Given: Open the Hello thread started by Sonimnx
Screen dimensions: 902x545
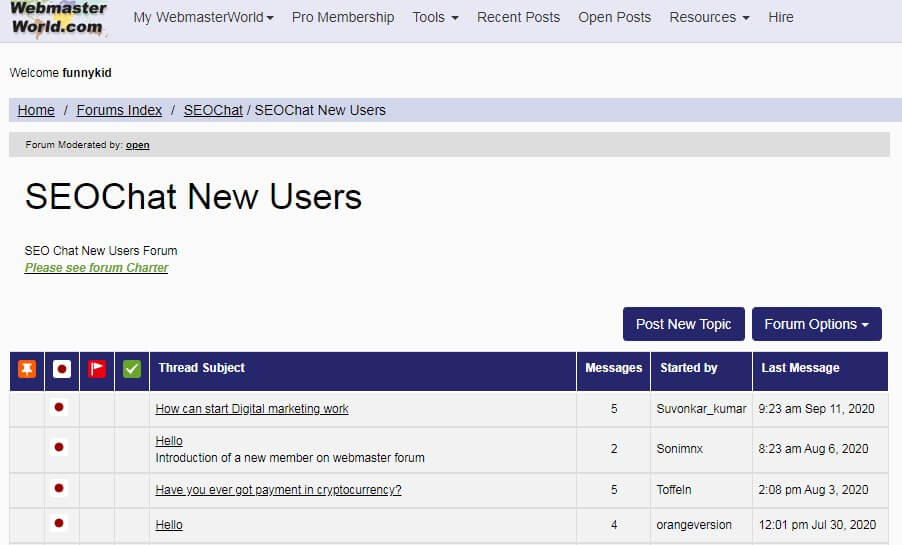Looking at the screenshot, I should point(169,441).
